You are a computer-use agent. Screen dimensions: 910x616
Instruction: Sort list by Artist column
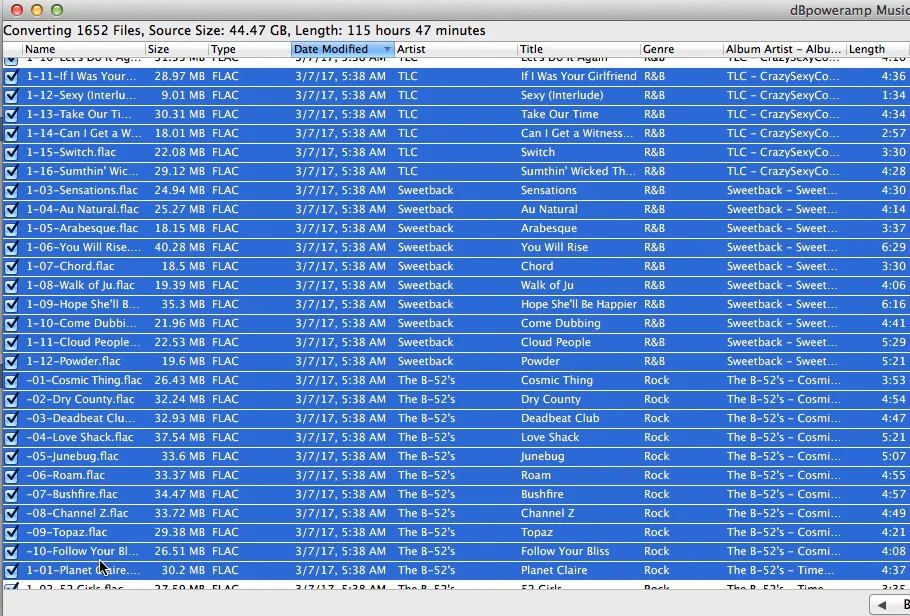[x=456, y=49]
